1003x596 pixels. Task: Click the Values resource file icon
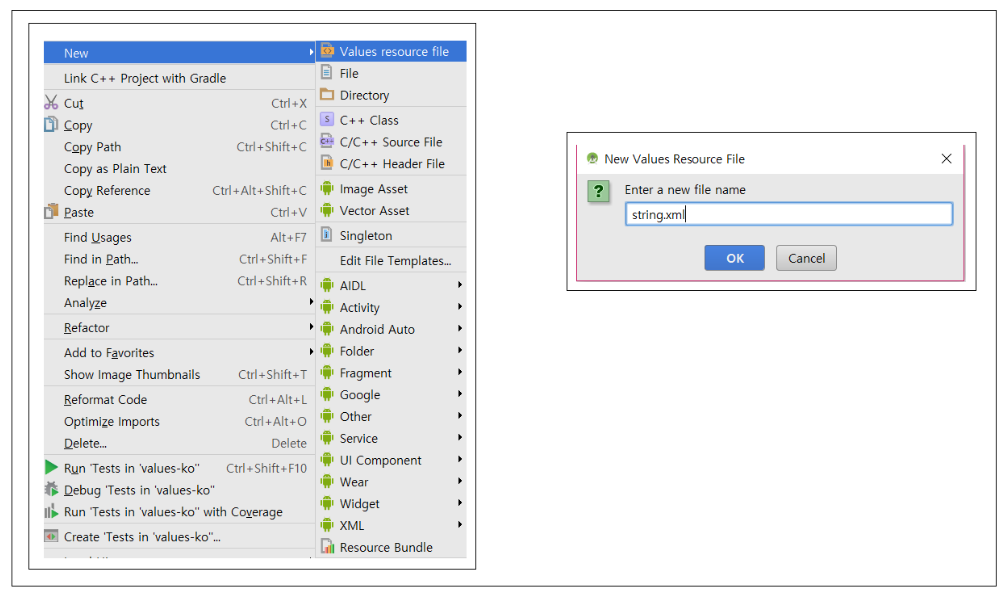click(327, 50)
